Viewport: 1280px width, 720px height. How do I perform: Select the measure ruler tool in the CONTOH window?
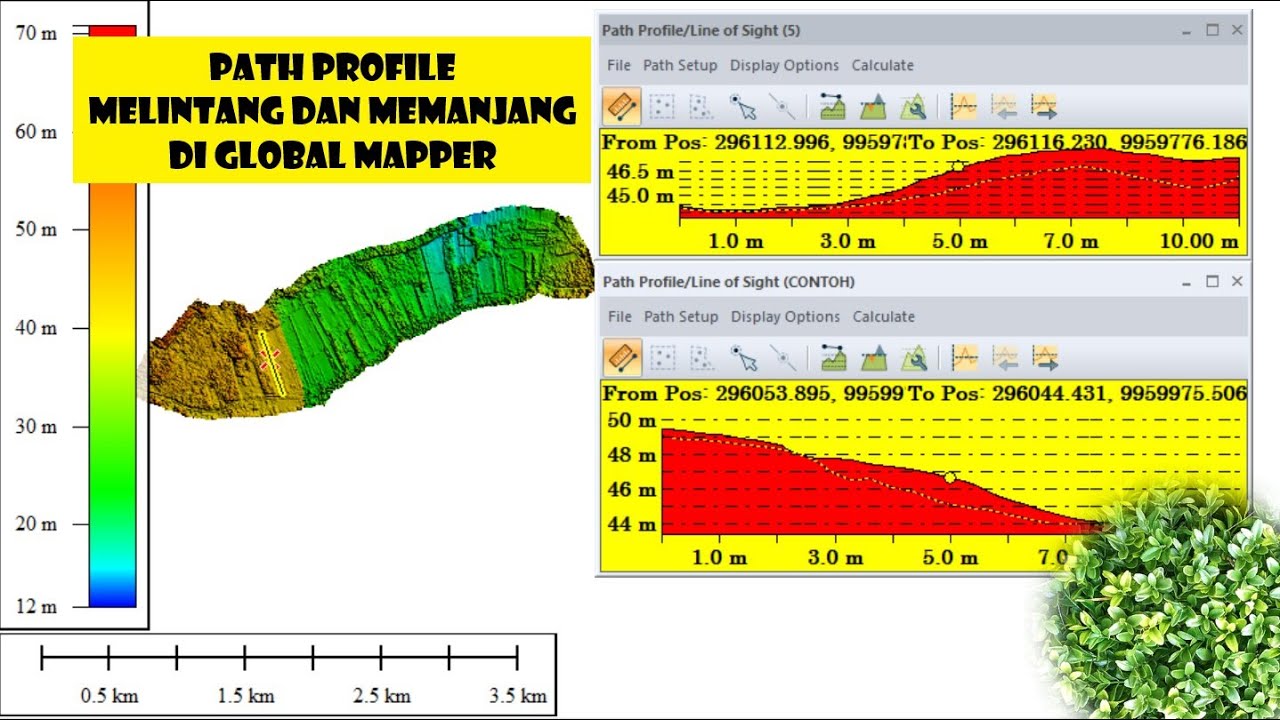(622, 358)
